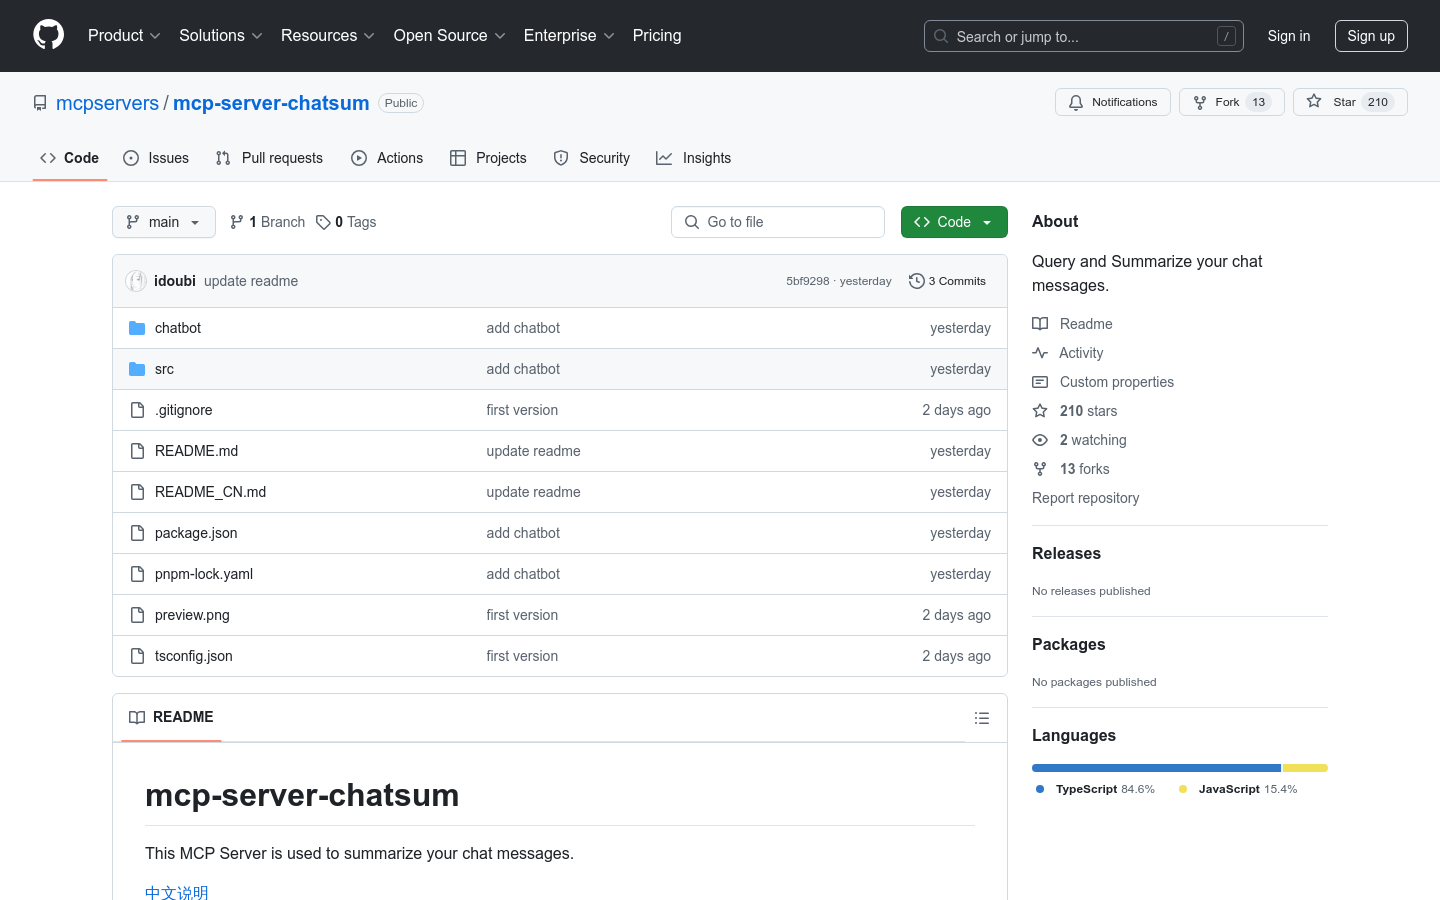Click the repository book icon beside mcpservers
1440x900 pixels.
tap(40, 103)
